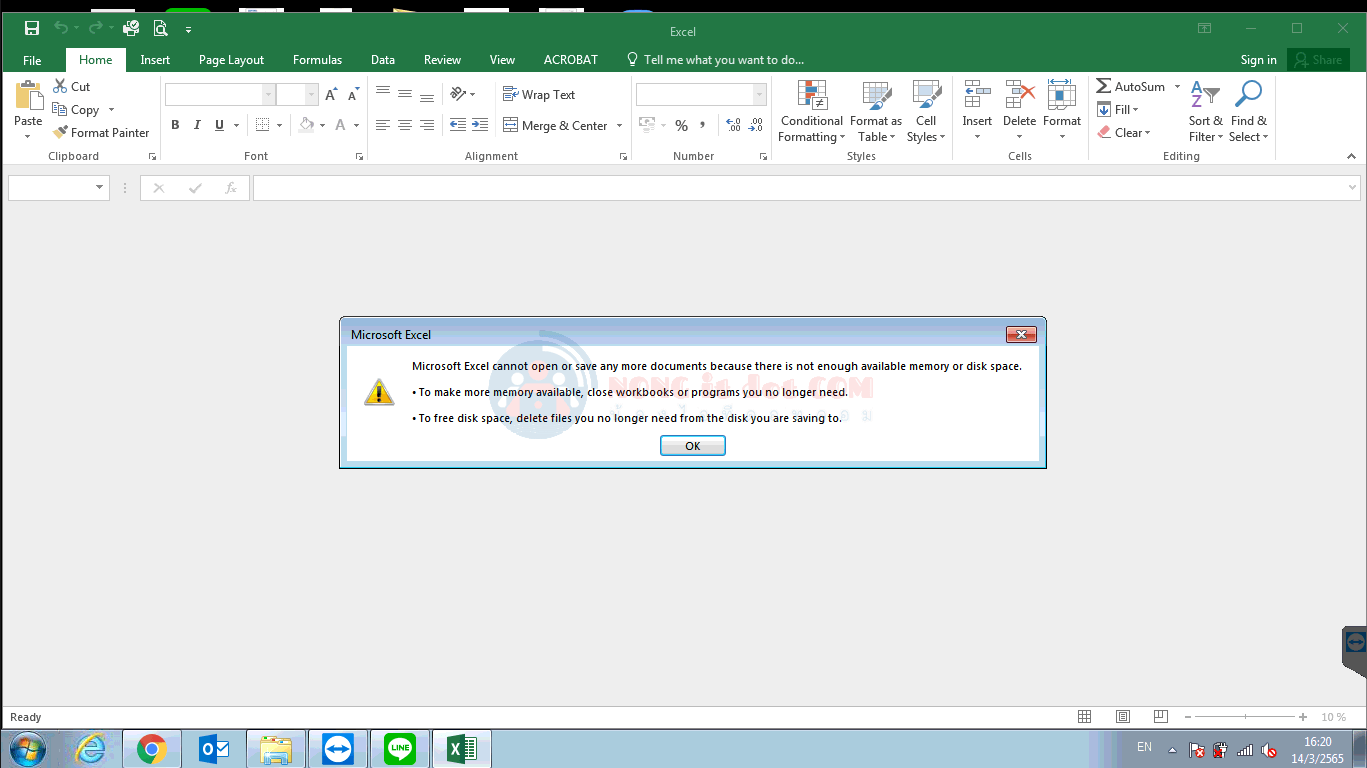This screenshot has width=1367, height=768.
Task: Switch to the Formulas ribbon tab
Action: (x=317, y=60)
